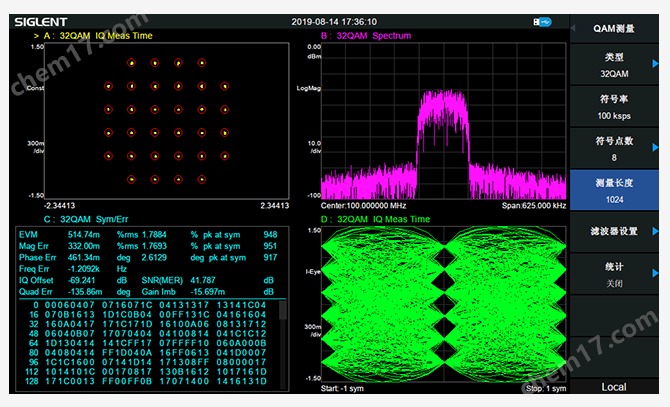Click the SIGLENT logo
Image resolution: width=670 pixels, height=407 pixels.
click(41, 22)
